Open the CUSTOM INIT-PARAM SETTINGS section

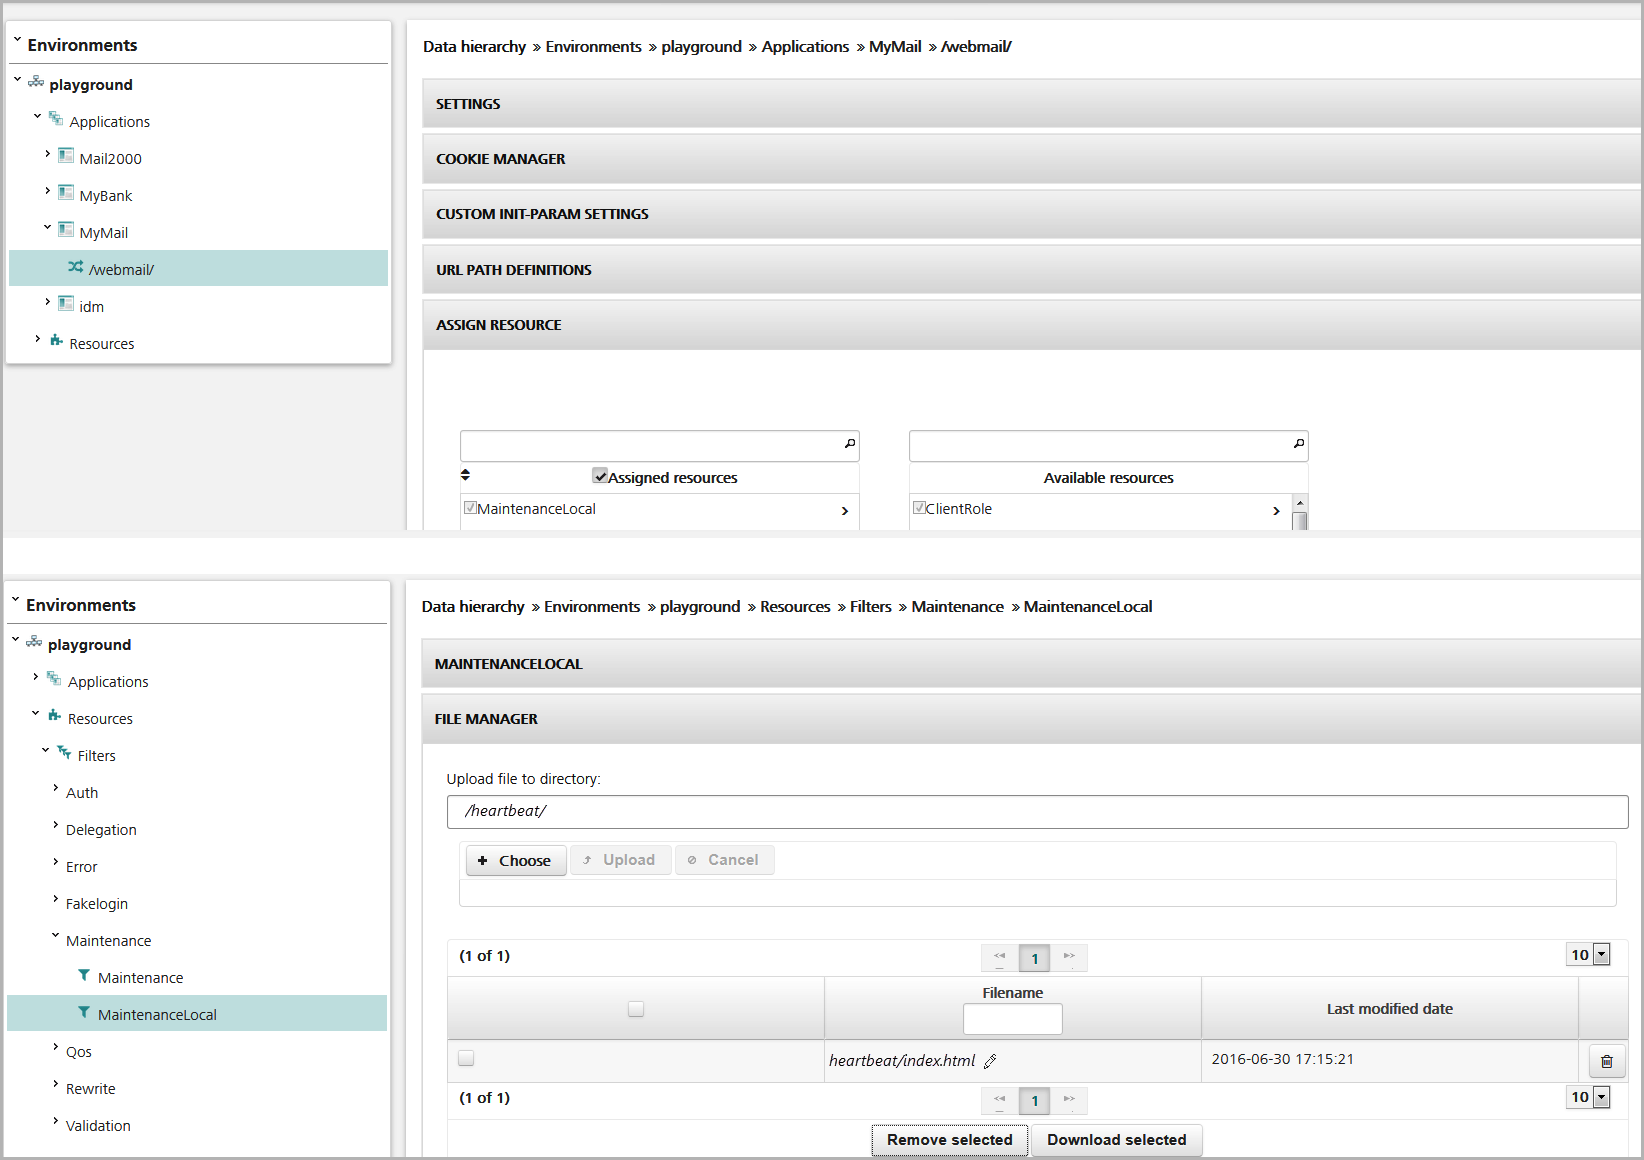coord(1032,214)
